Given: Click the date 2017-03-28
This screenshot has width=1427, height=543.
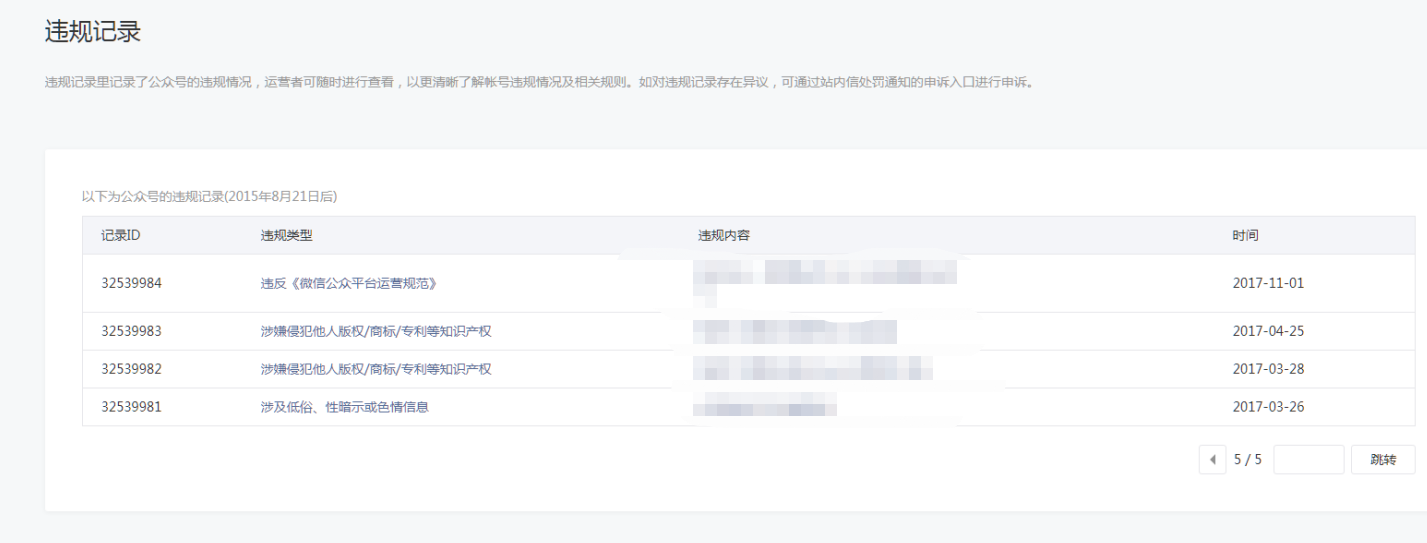Looking at the screenshot, I should click(x=1268, y=369).
